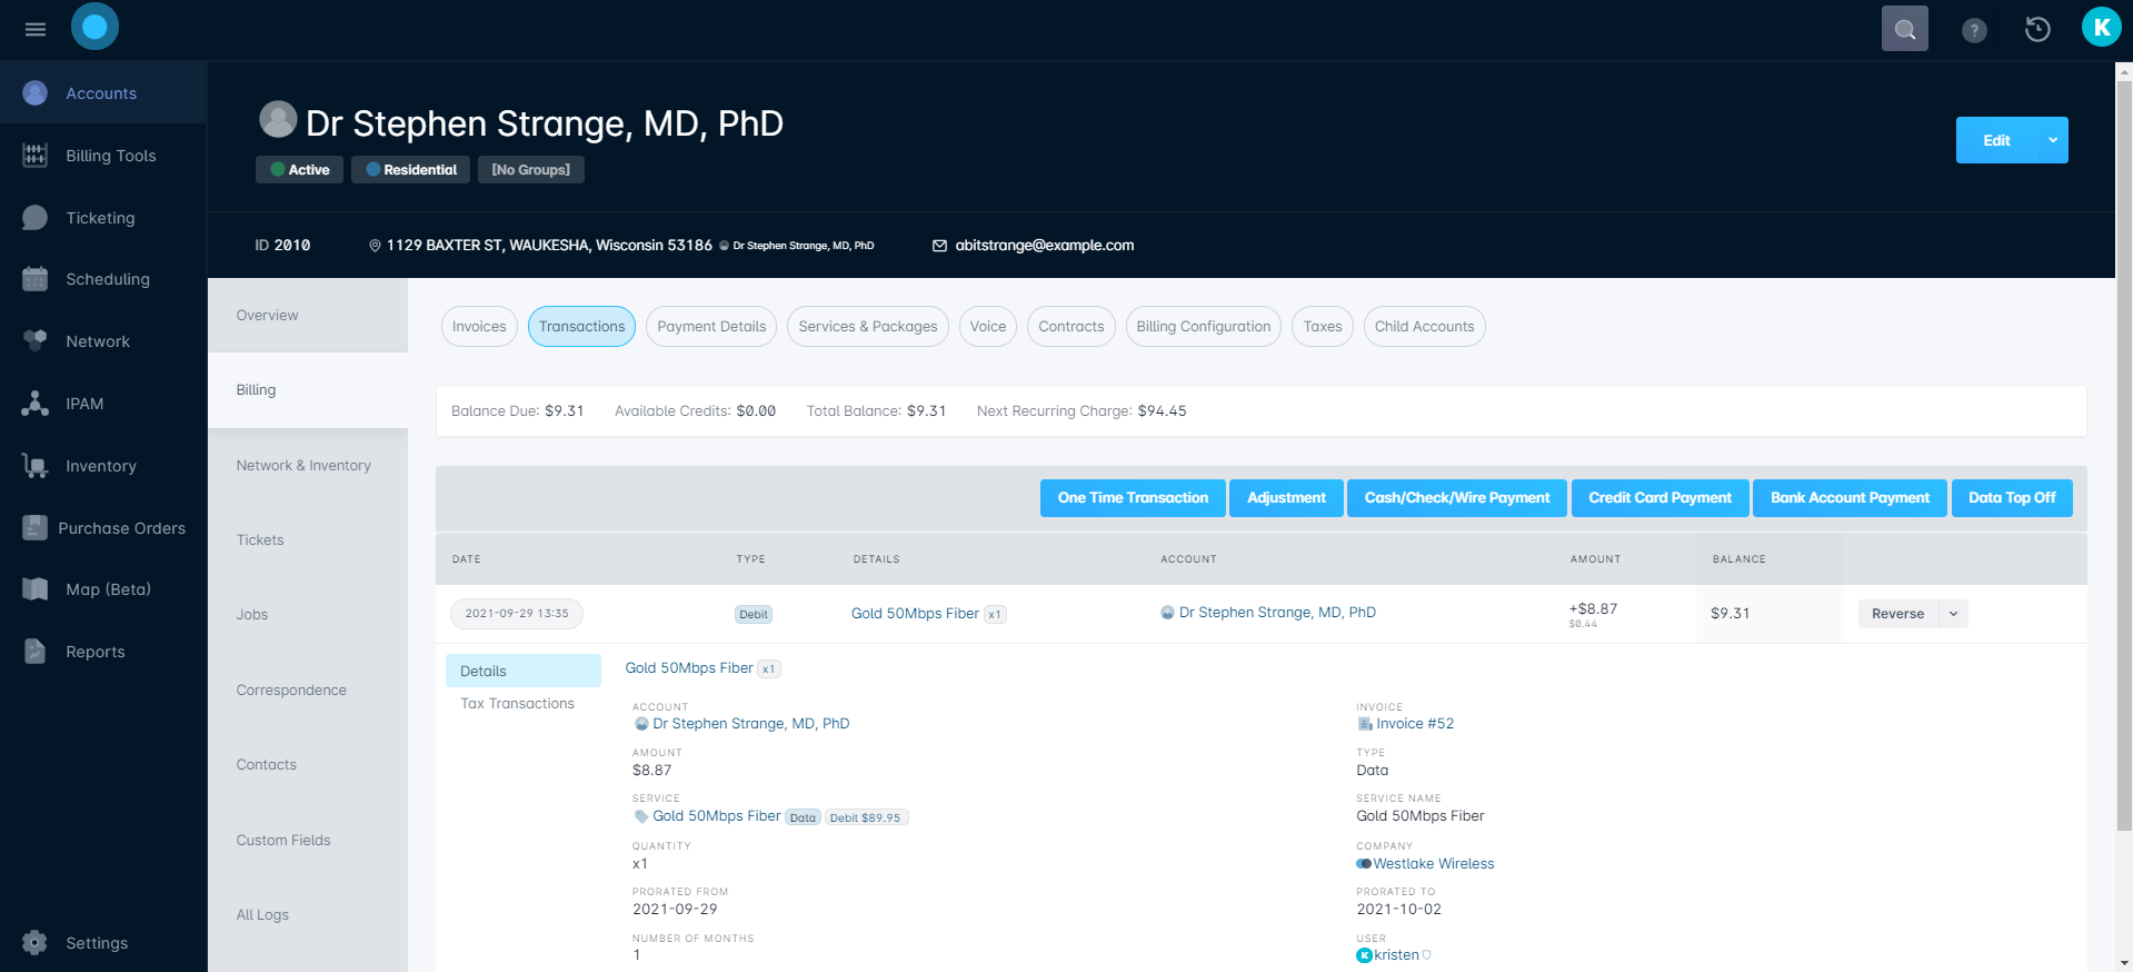Click the kristen user avatar icon
2133x972 pixels.
(1364, 955)
